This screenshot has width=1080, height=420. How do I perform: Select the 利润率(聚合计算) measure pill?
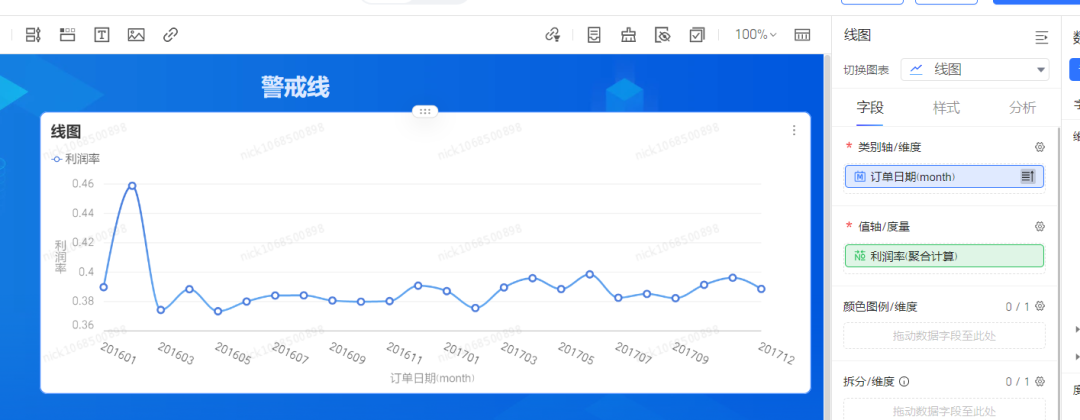(x=944, y=255)
